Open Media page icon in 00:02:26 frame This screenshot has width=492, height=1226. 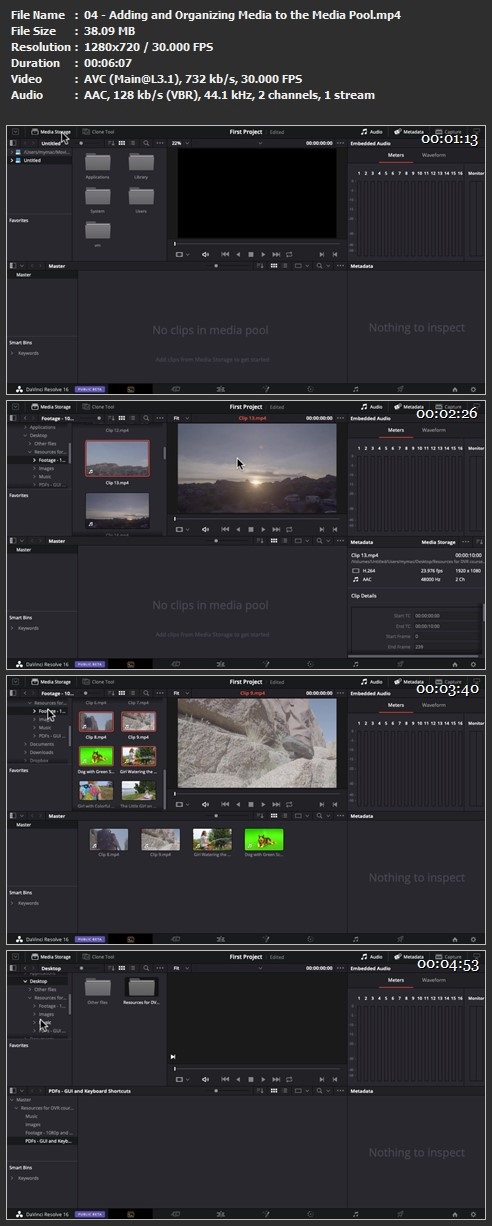[x=130, y=663]
